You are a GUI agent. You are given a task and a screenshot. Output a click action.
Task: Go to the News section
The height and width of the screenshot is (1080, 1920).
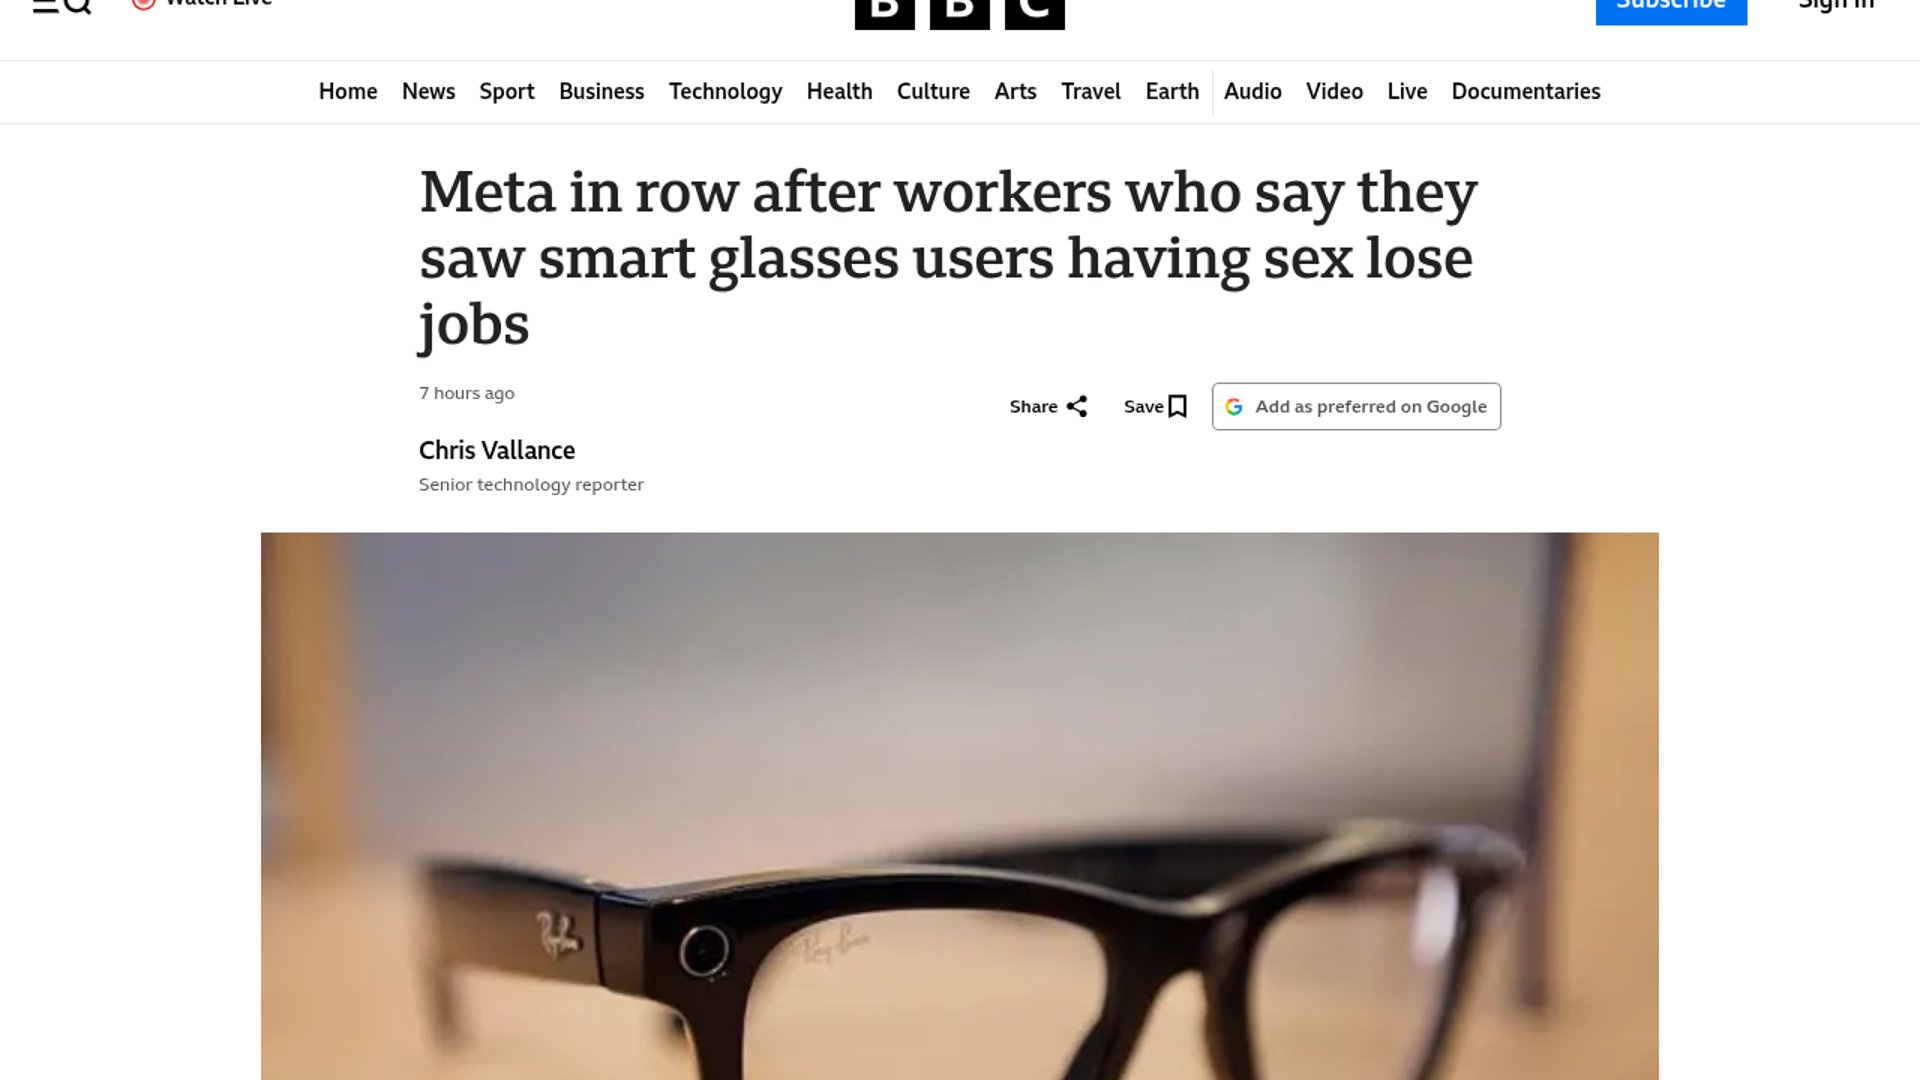428,92
